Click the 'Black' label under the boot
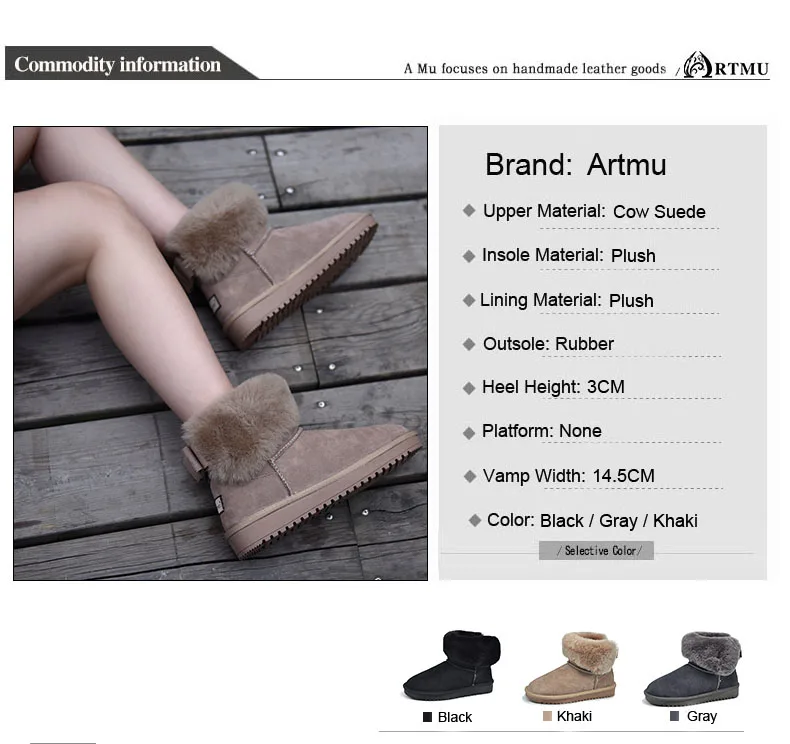The image size is (790, 744). [454, 717]
